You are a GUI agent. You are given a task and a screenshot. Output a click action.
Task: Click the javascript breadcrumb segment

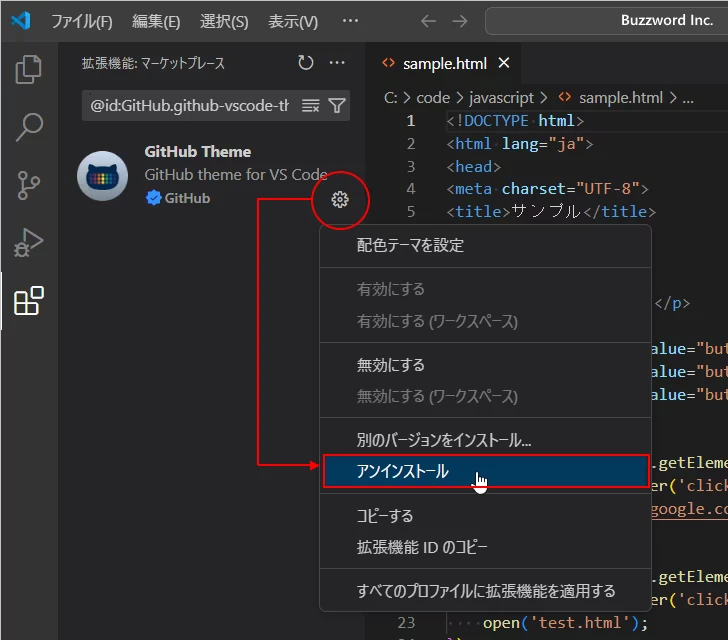click(502, 98)
